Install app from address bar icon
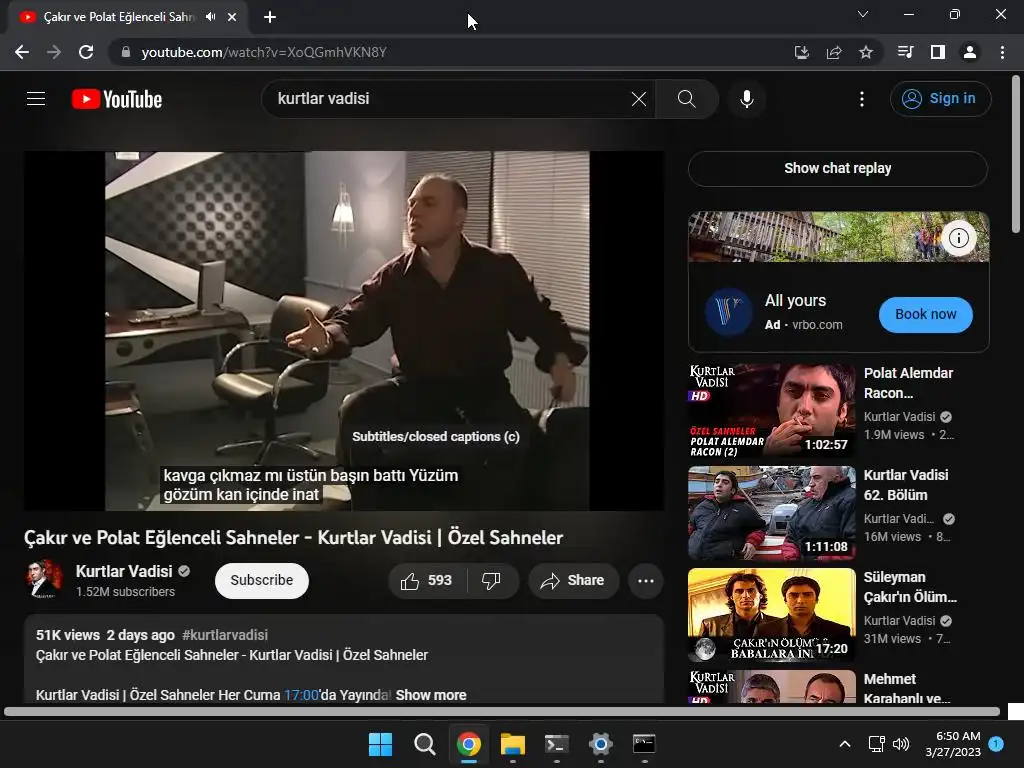This screenshot has height=768, width=1024. (x=801, y=52)
